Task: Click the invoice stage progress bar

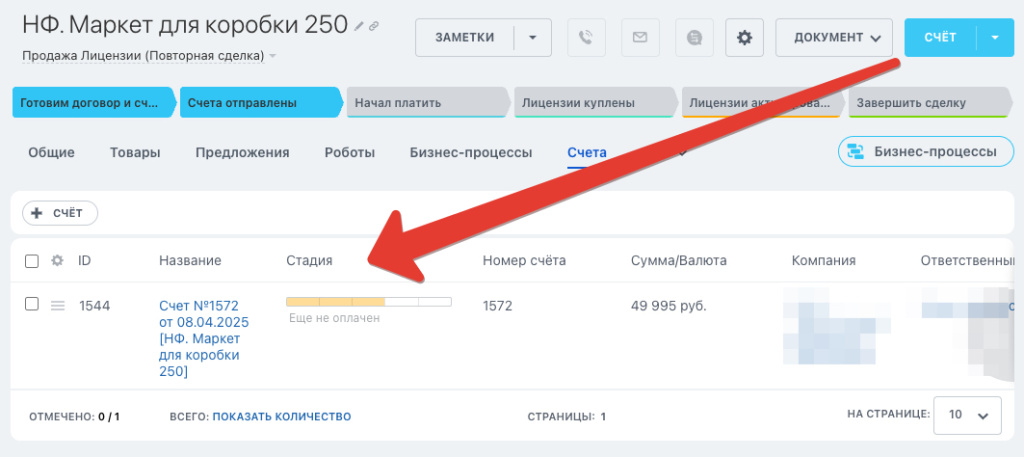Action: coord(368,301)
